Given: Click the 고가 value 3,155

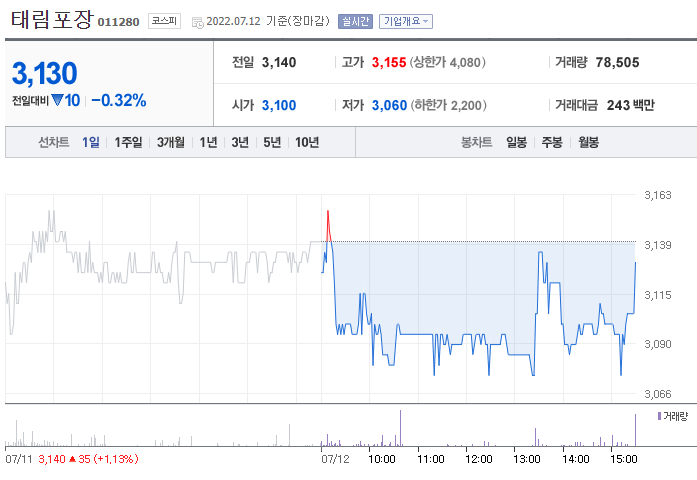Looking at the screenshot, I should click(x=389, y=62).
